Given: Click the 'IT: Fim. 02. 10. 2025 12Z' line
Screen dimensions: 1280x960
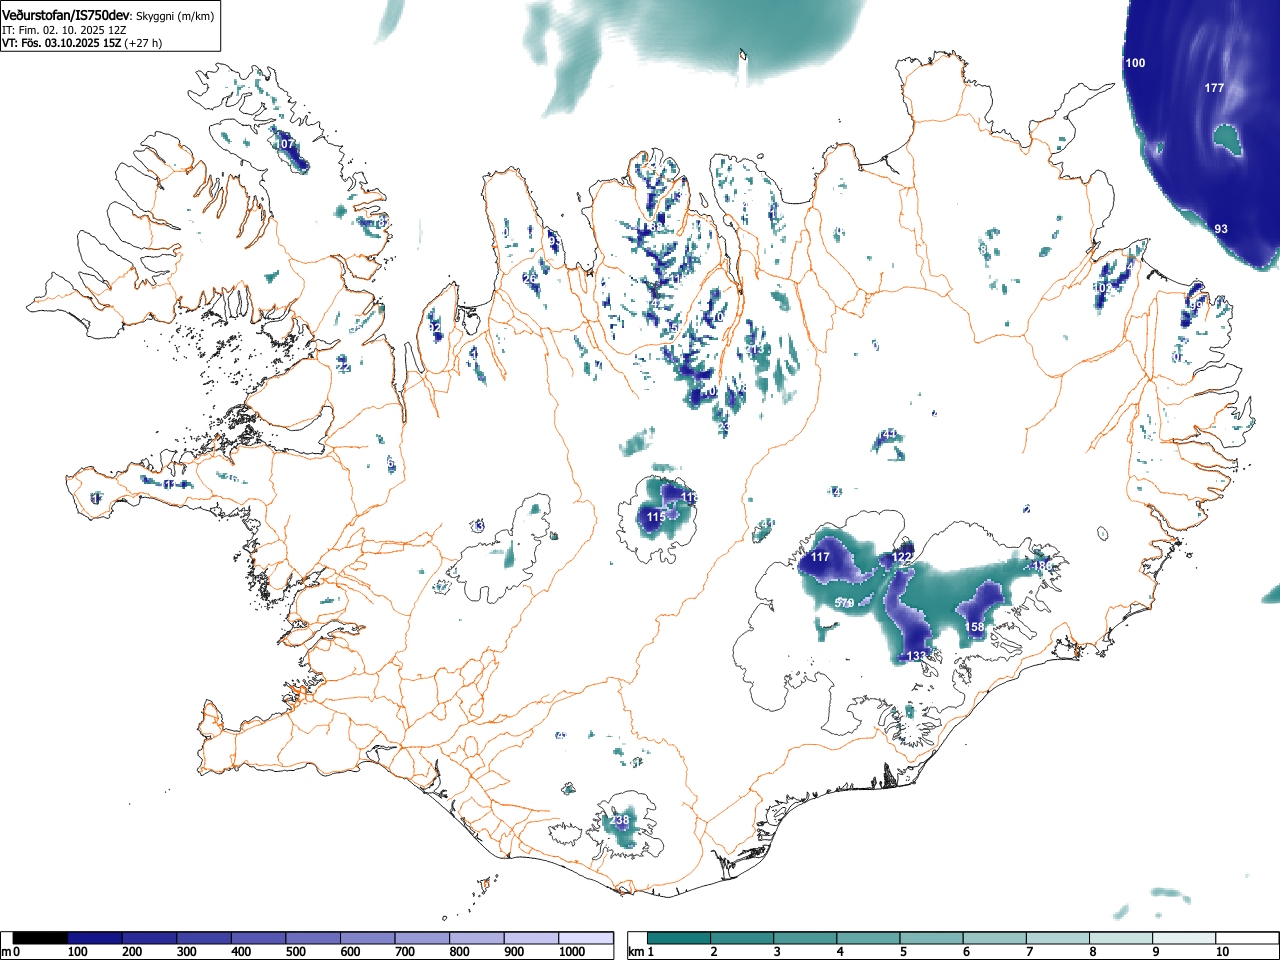Looking at the screenshot, I should coord(64,30).
